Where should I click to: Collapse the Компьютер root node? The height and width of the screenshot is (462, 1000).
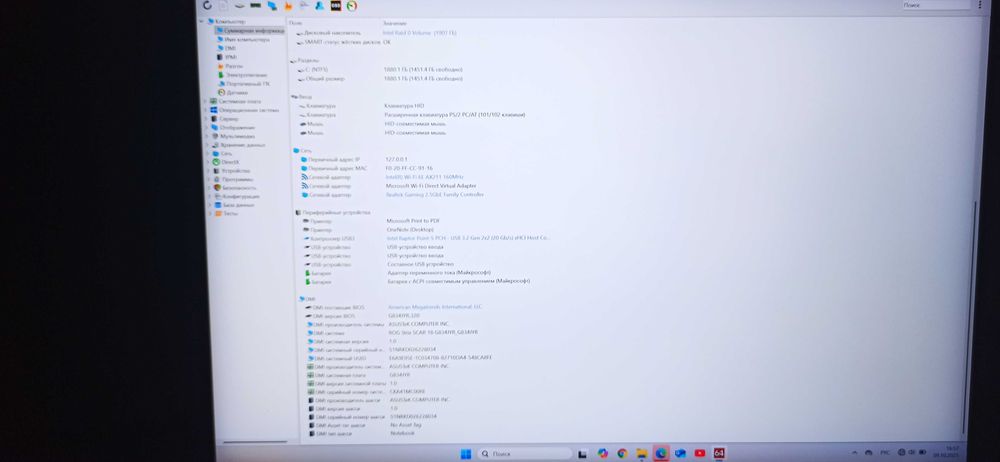pyautogui.click(x=202, y=21)
